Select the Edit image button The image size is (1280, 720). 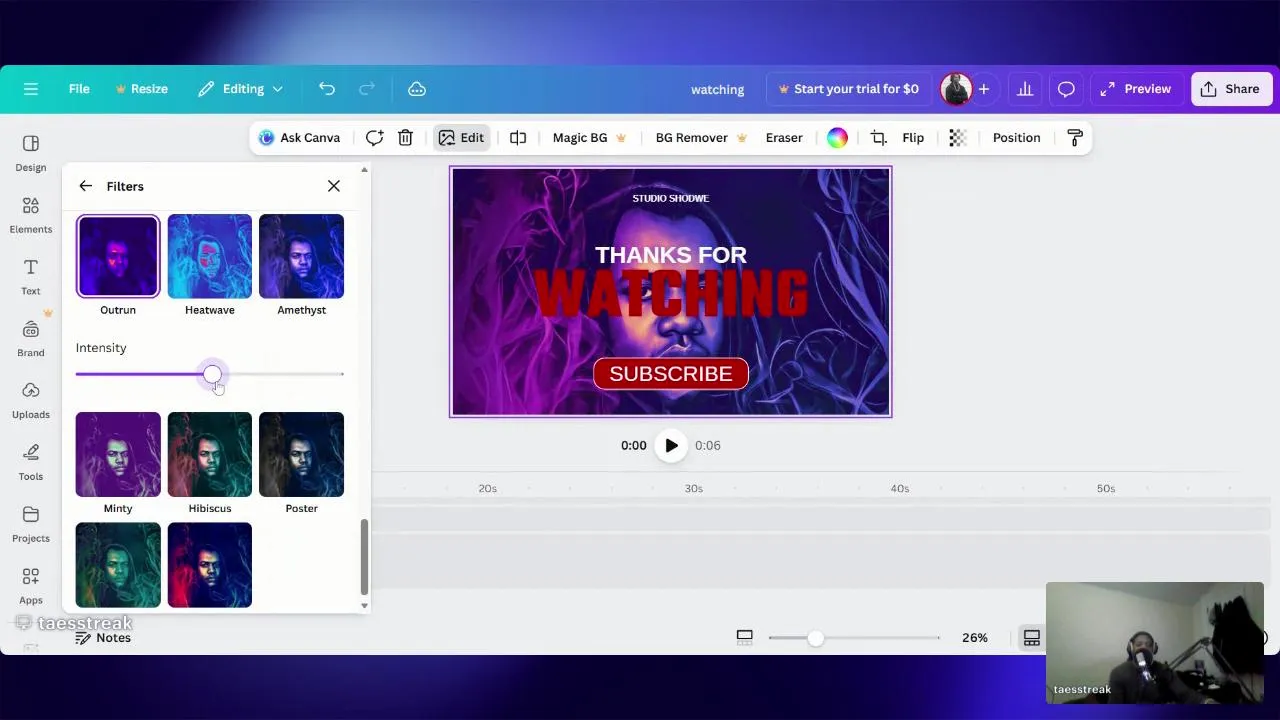point(461,138)
